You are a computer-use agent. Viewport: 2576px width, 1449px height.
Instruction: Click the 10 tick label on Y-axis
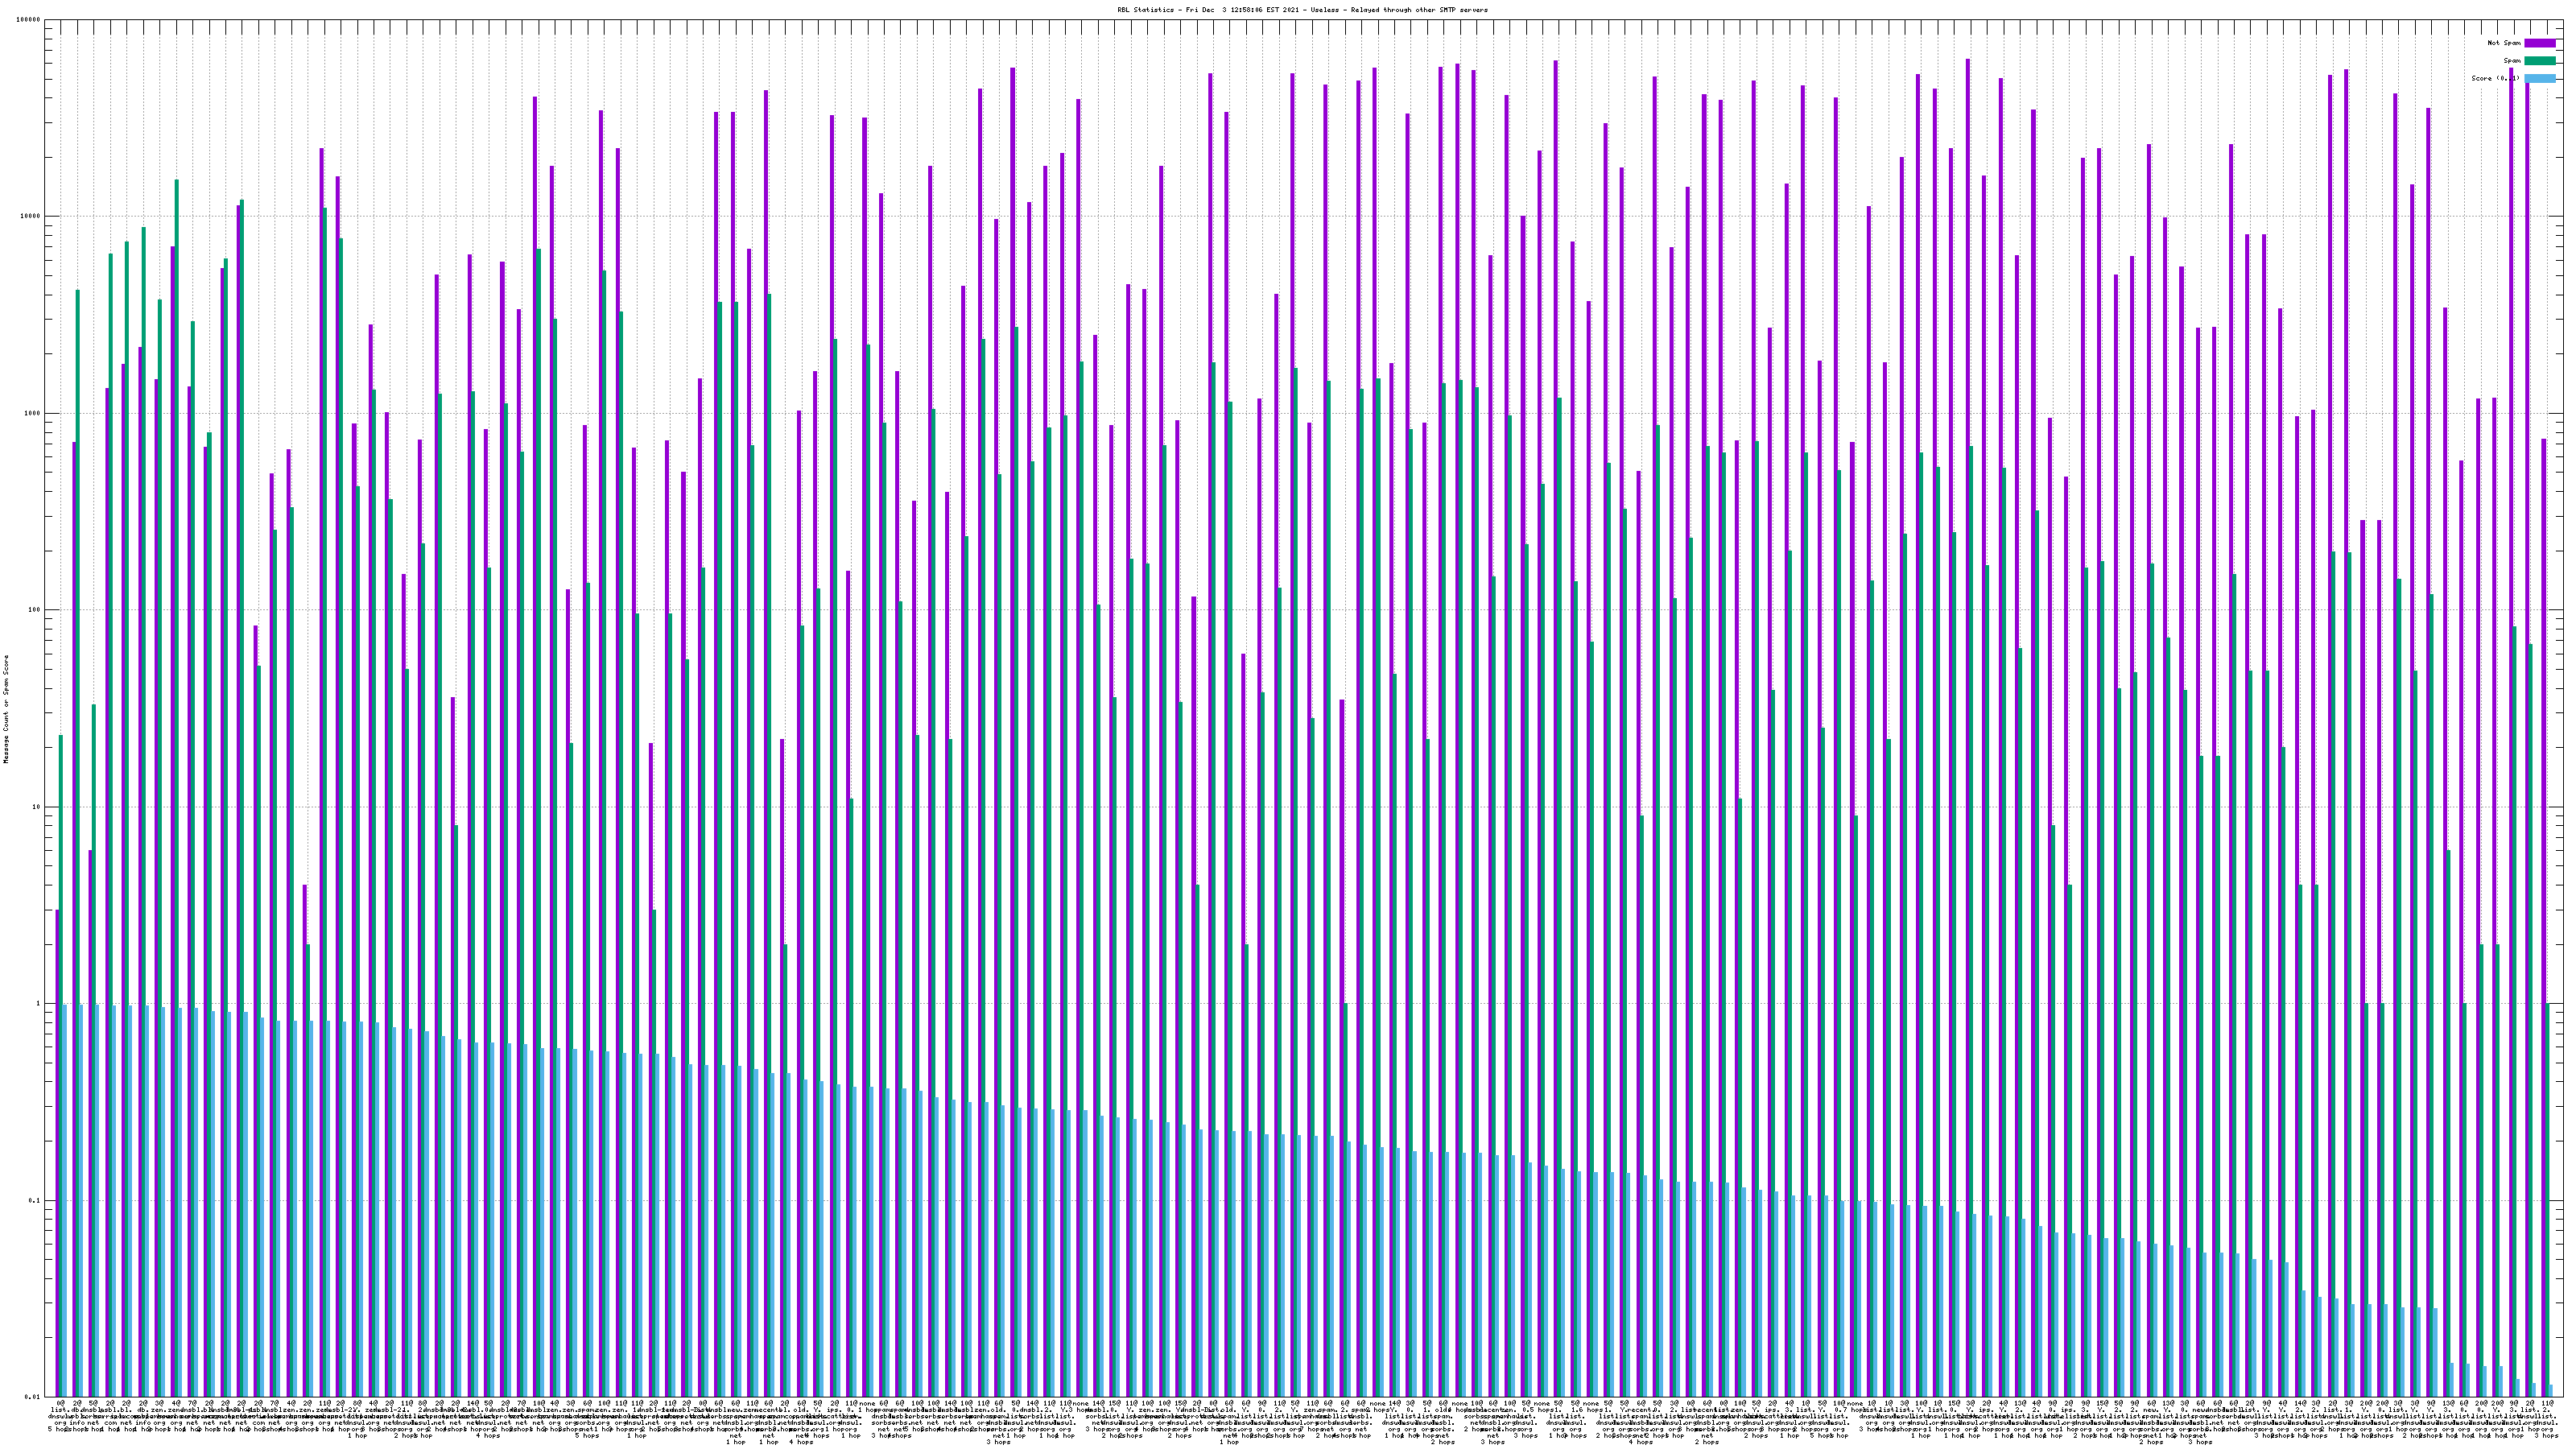coord(37,807)
